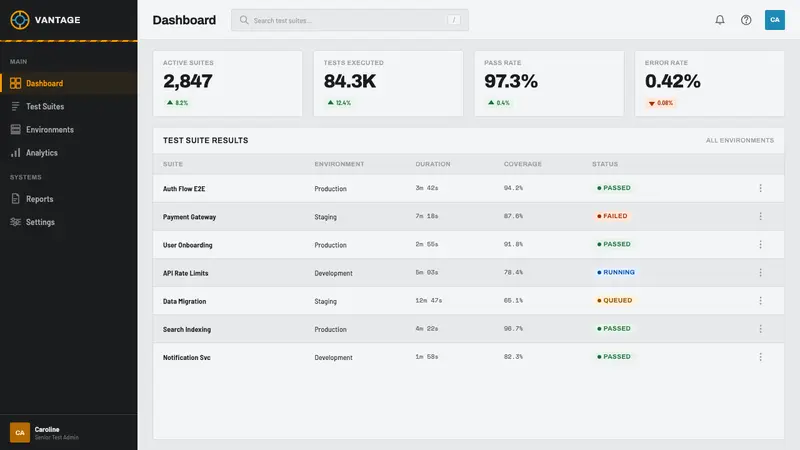Screen dimensions: 800x450
Task: Click the Analytics bar chart icon
Action: 15,153
